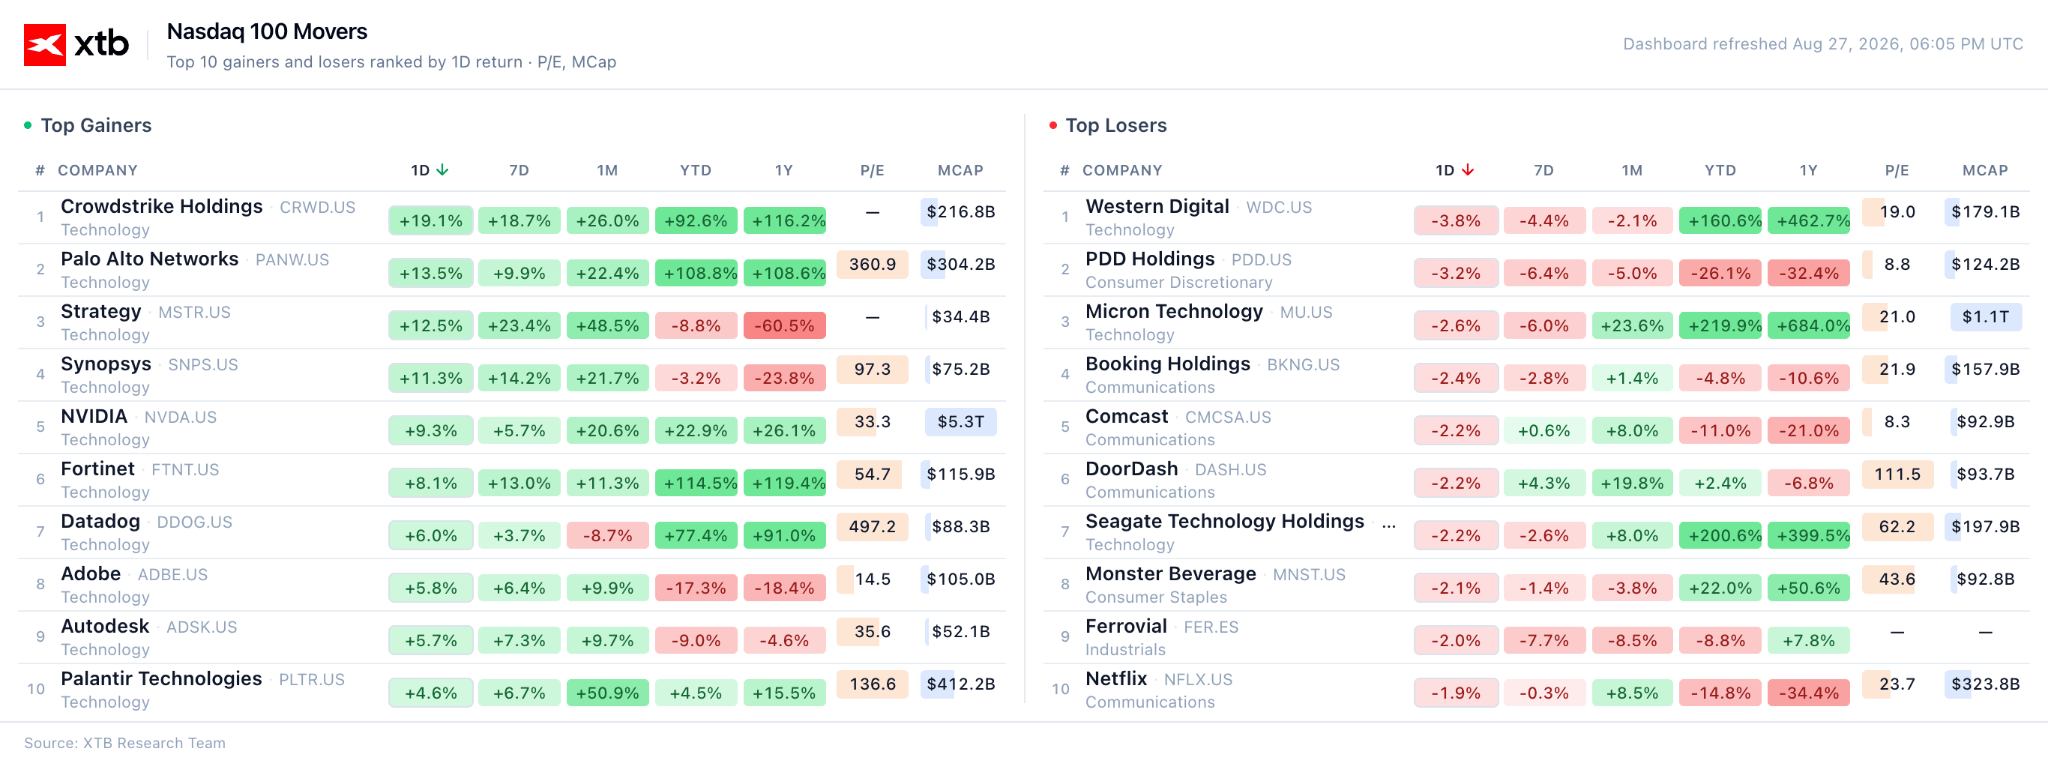Select the PDD.US ticker

1262,260
